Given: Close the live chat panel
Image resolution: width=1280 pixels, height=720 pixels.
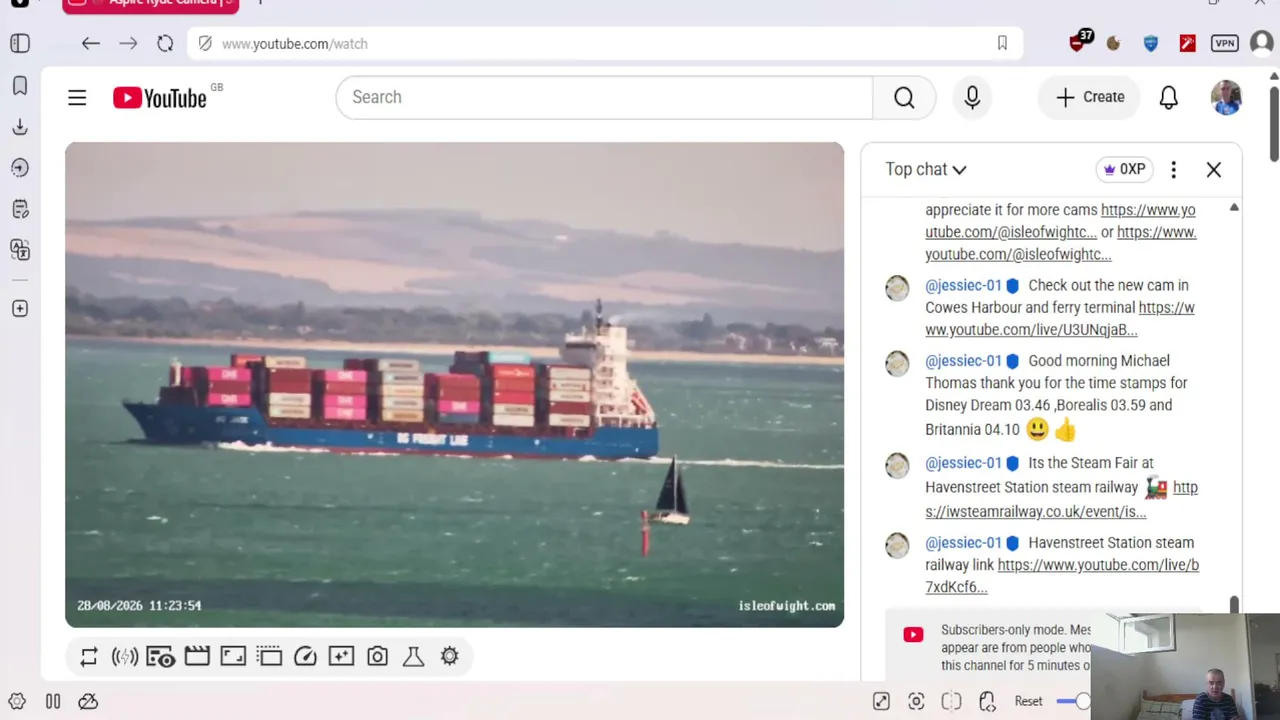Looking at the screenshot, I should pyautogui.click(x=1213, y=170).
